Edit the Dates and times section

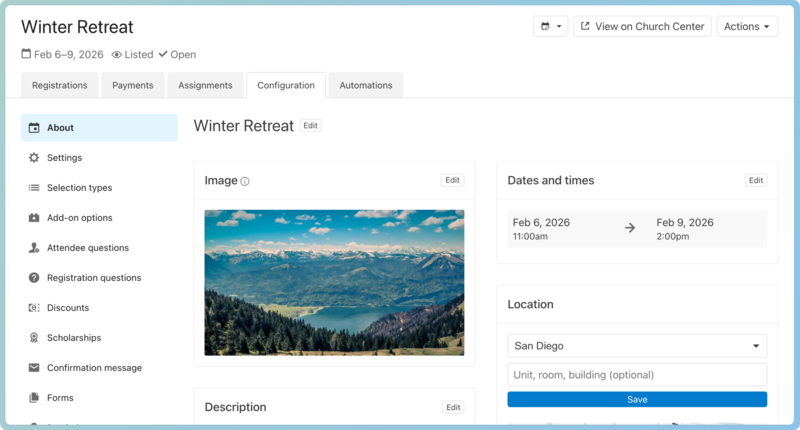(x=756, y=181)
